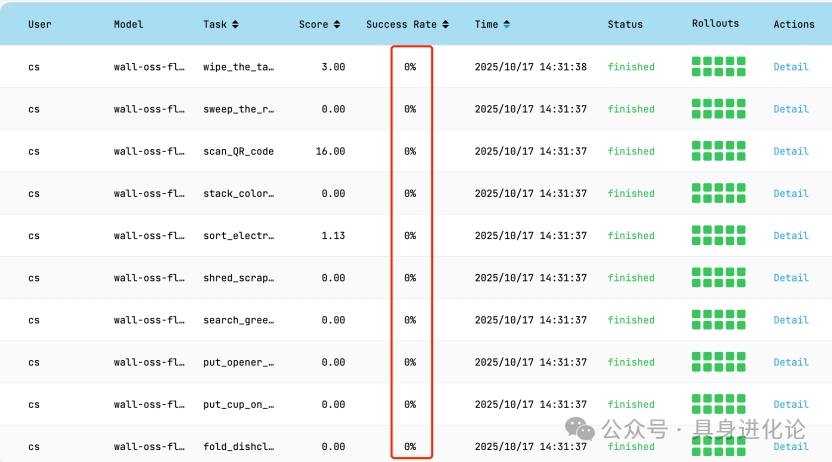832x462 pixels.
Task: Click the Success Rate sort arrows
Action: pos(445,24)
